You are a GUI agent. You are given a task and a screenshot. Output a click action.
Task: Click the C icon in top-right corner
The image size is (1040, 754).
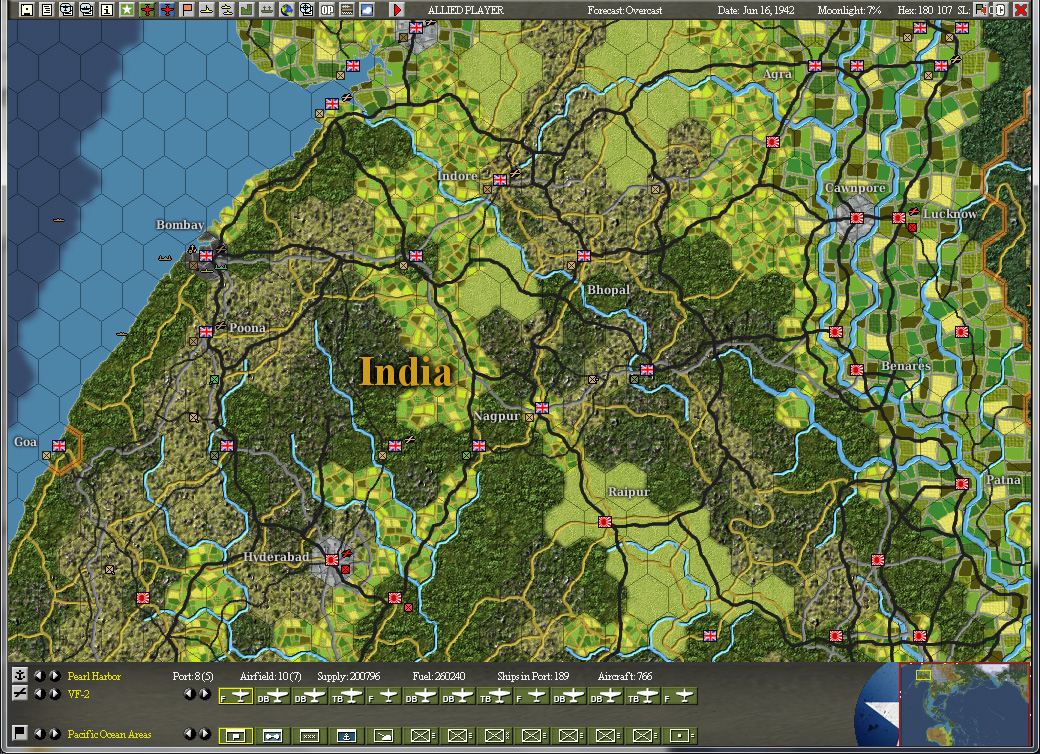(1002, 9)
